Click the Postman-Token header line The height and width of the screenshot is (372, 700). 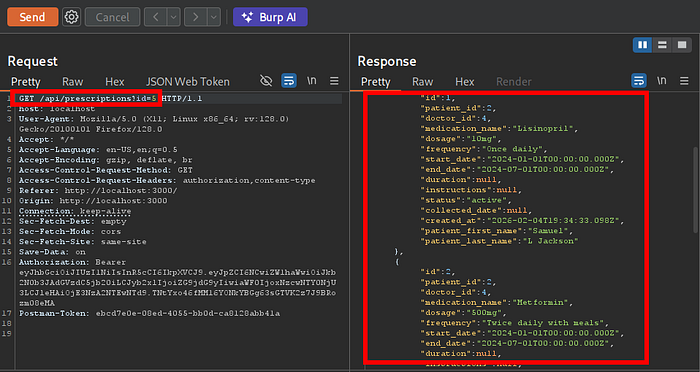[x=149, y=313]
